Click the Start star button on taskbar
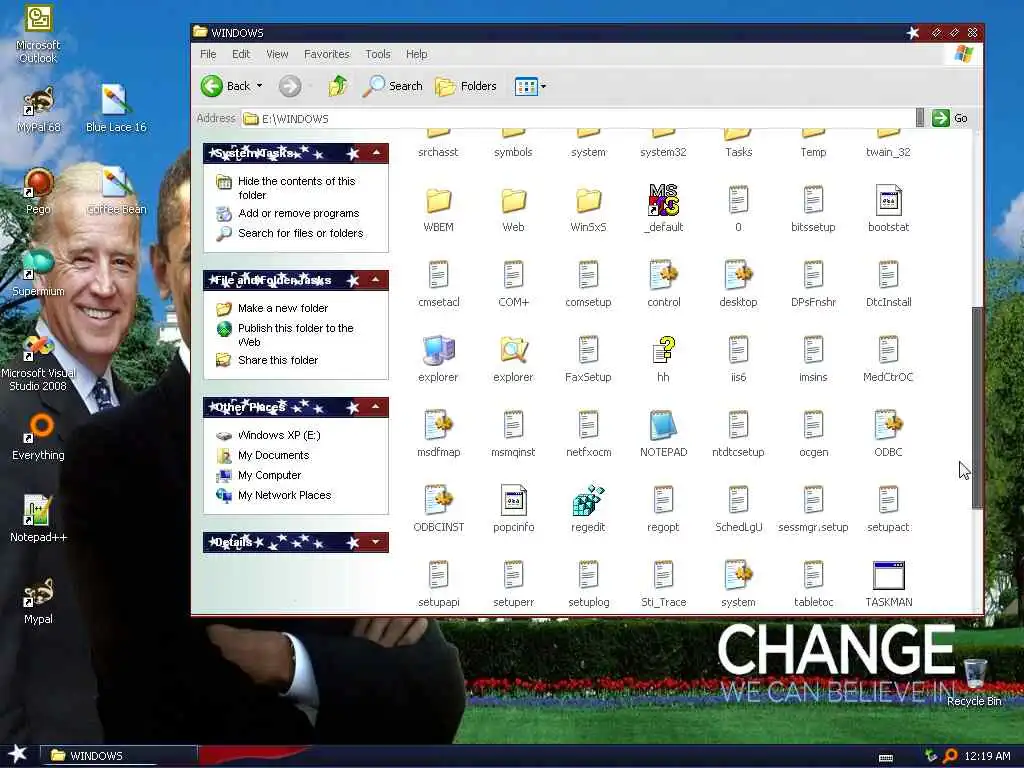Screen dimensions: 1024x768 (17, 754)
